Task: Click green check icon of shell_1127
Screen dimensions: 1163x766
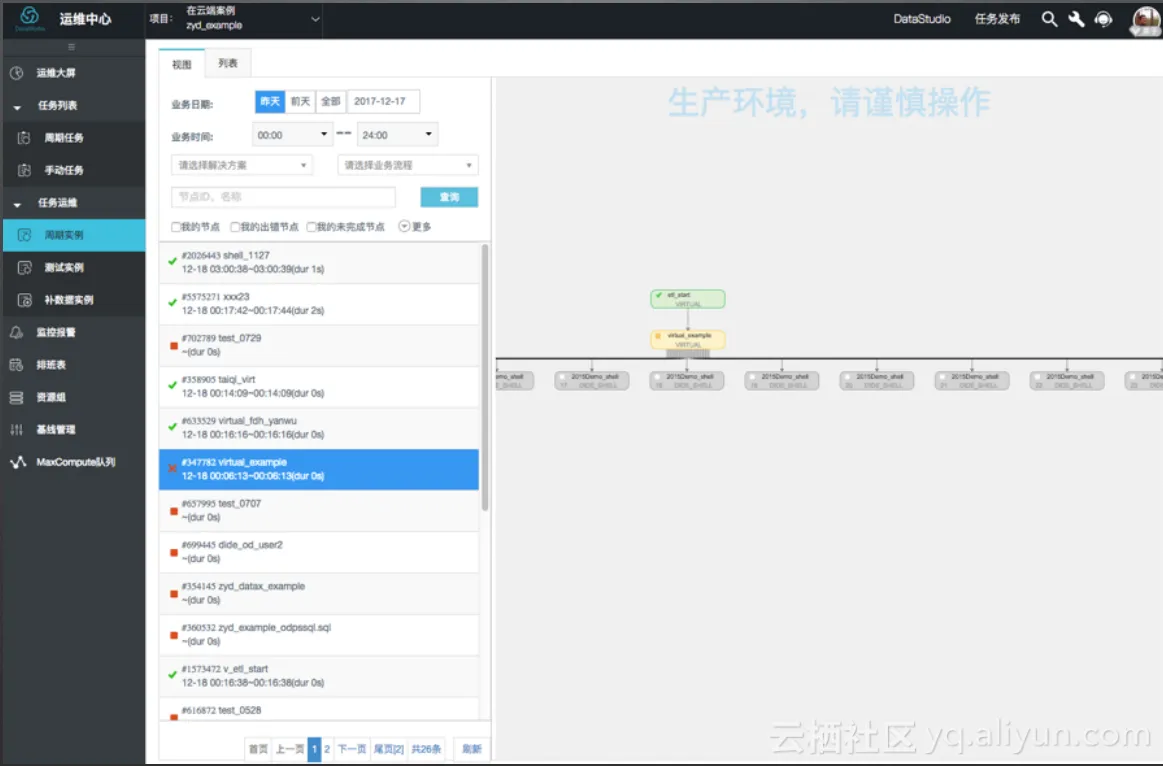Action: click(x=173, y=262)
